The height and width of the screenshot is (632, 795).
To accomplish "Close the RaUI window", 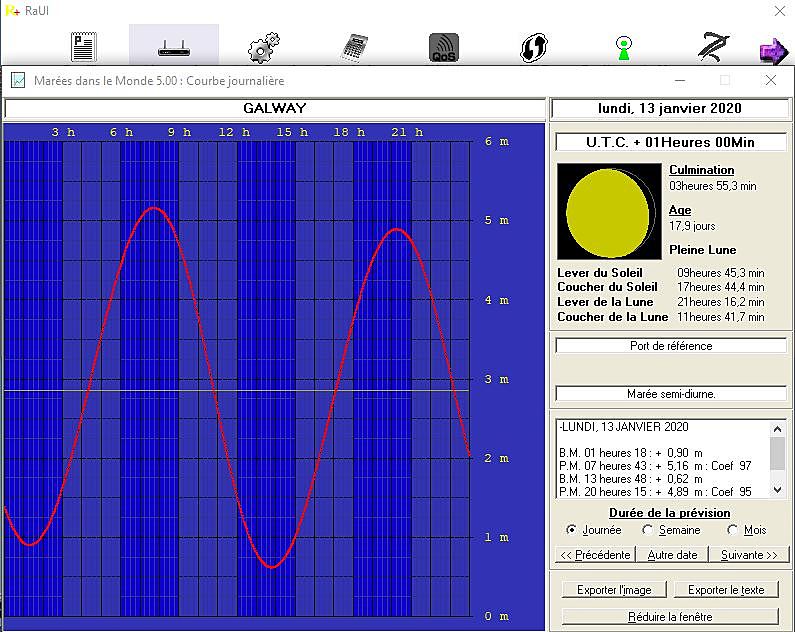I will coord(780,11).
